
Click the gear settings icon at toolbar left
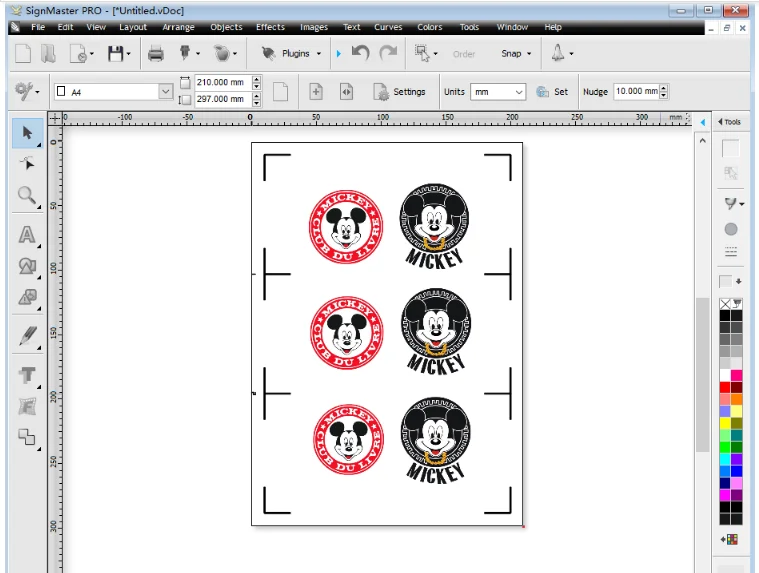tap(23, 90)
